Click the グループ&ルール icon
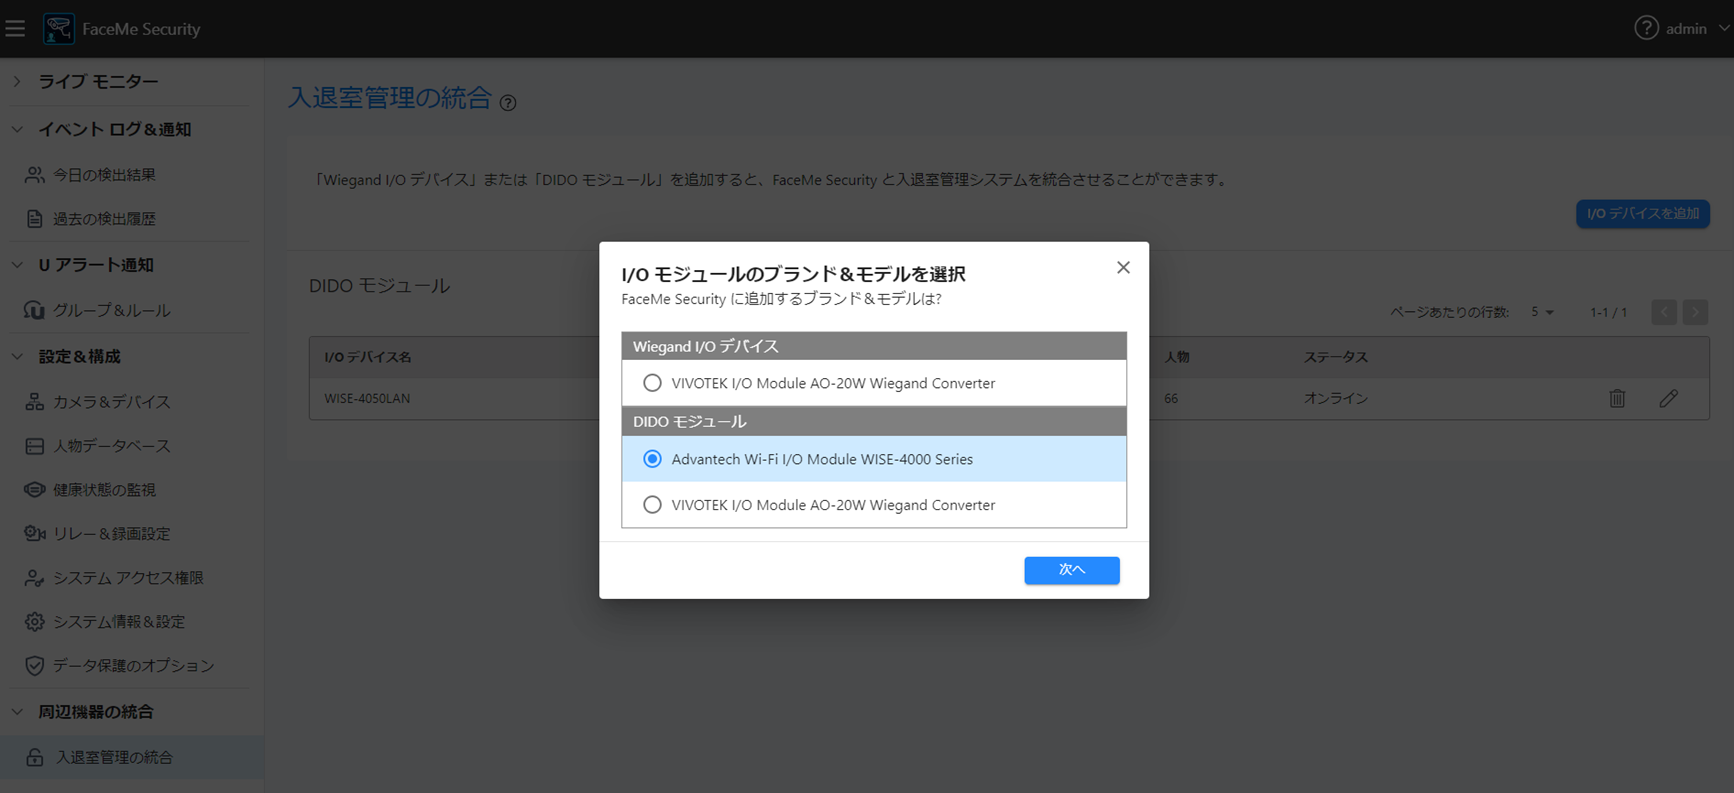This screenshot has height=793, width=1734. coord(35,310)
